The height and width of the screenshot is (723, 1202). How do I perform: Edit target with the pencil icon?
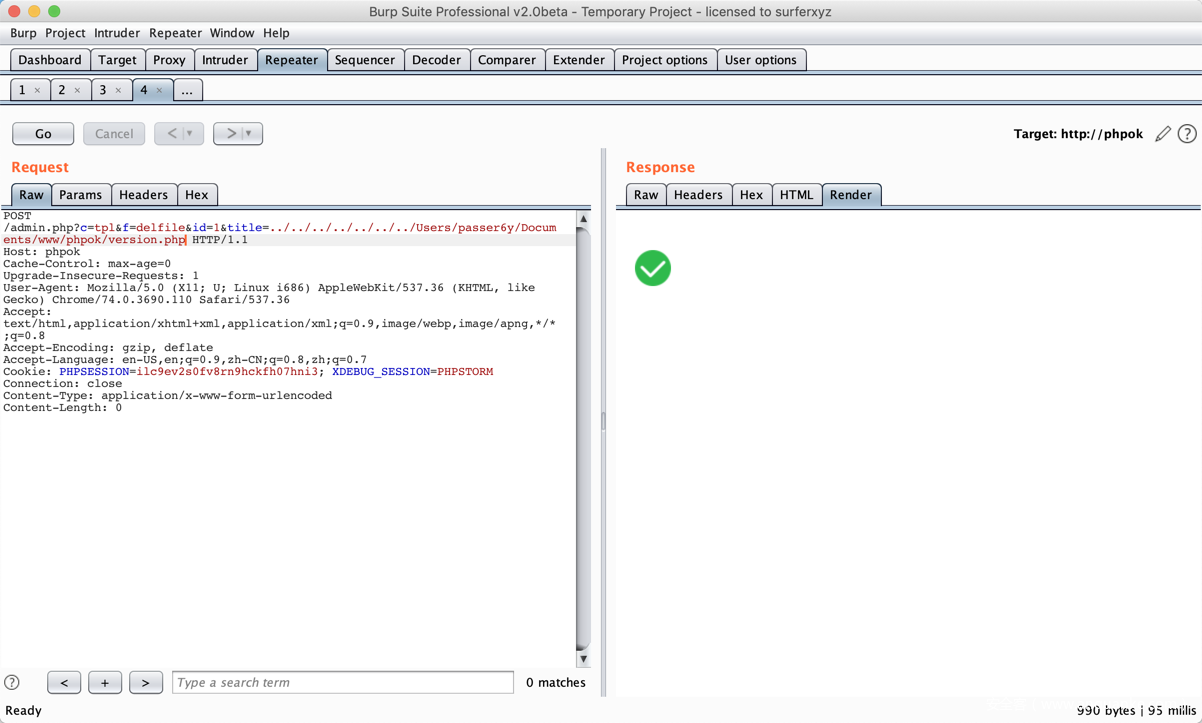1163,134
